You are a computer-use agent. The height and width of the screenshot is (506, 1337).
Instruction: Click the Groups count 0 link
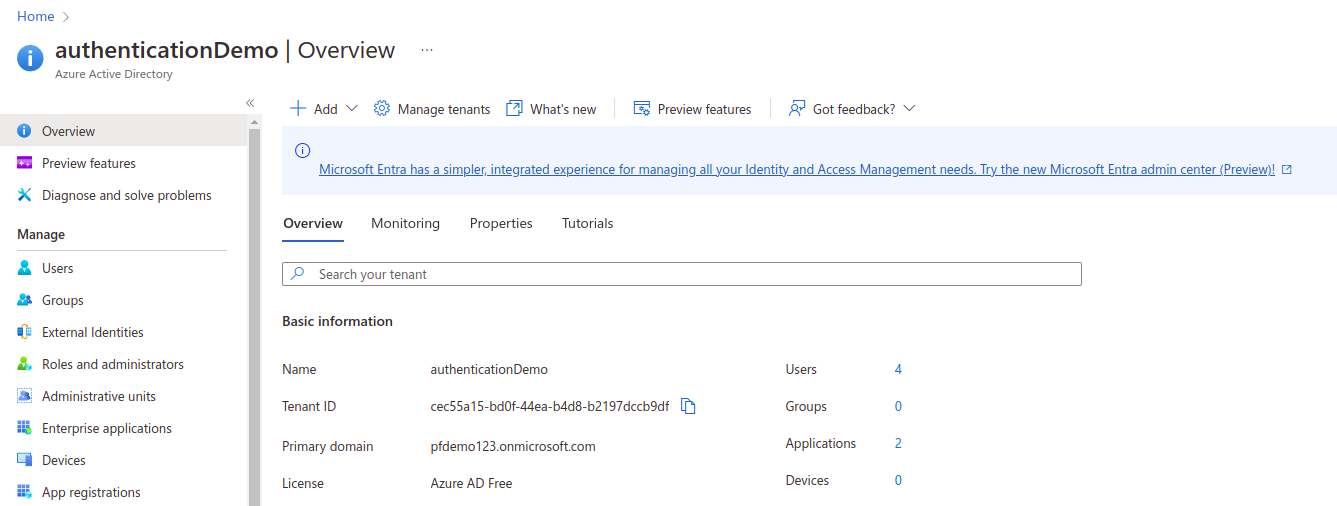(x=898, y=406)
